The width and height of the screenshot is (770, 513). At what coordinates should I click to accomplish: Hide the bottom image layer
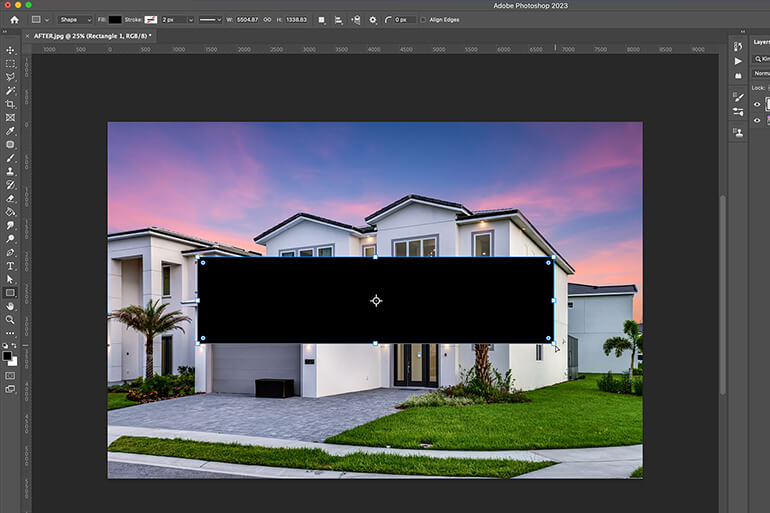757,120
